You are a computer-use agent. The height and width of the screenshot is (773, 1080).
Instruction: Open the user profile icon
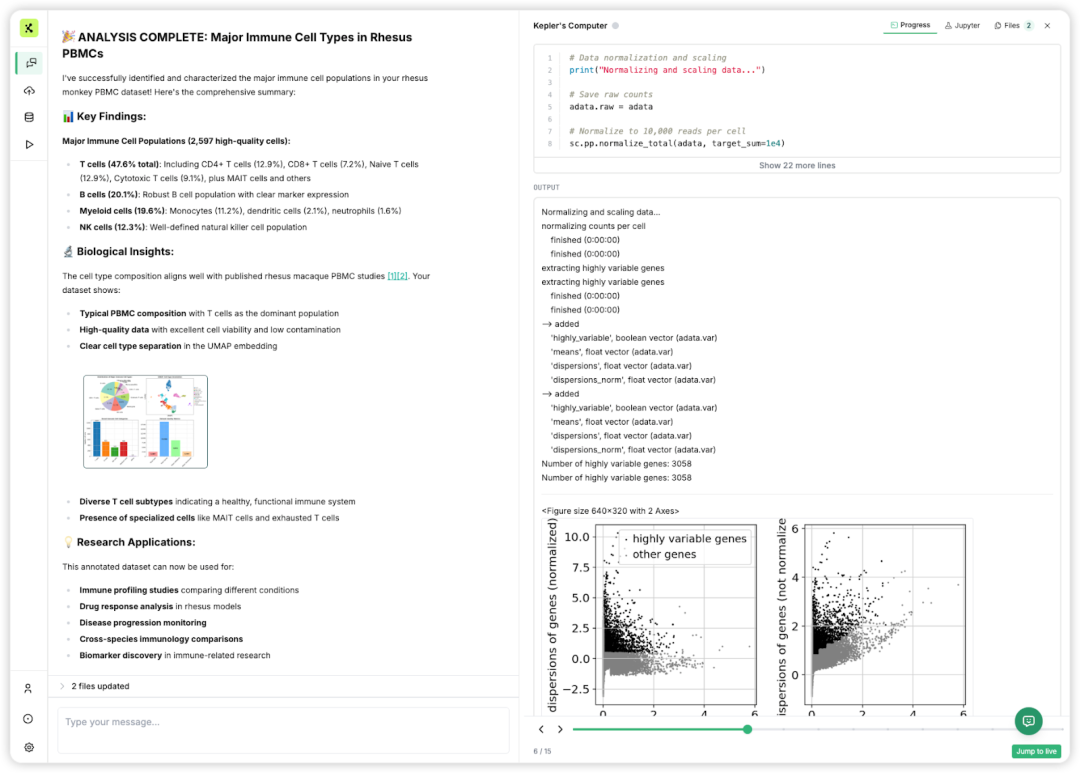pos(28,688)
